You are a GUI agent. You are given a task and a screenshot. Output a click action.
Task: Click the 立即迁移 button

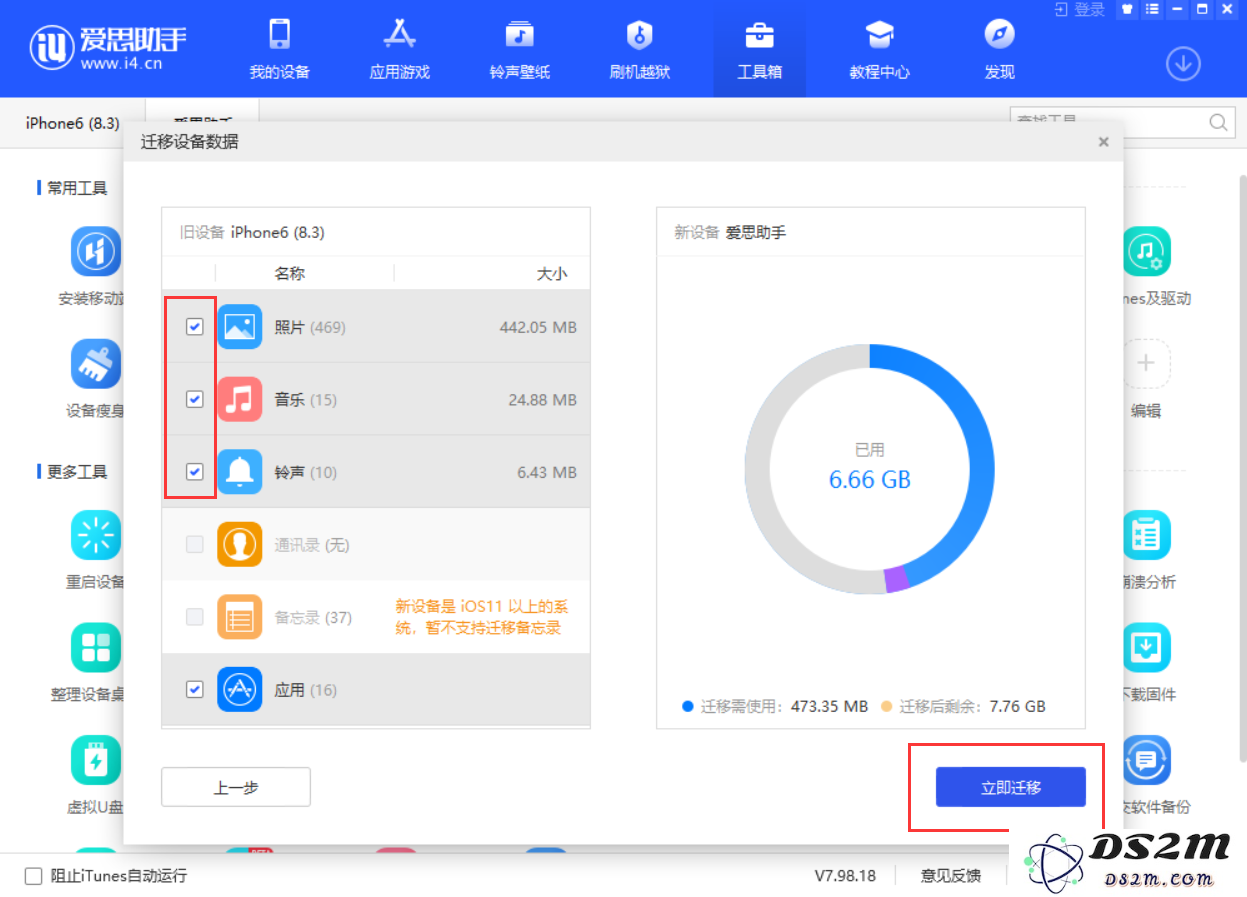[x=1011, y=787]
